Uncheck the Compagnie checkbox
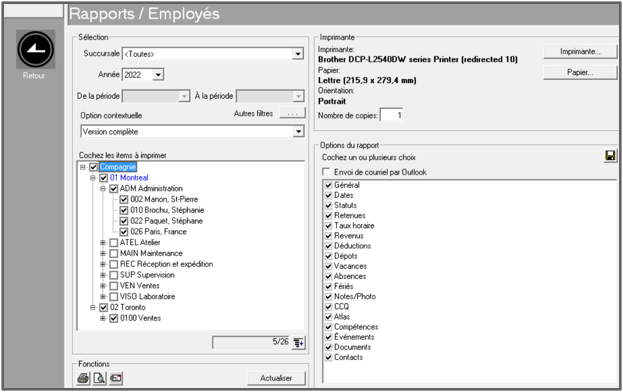623x392 pixels. point(93,167)
